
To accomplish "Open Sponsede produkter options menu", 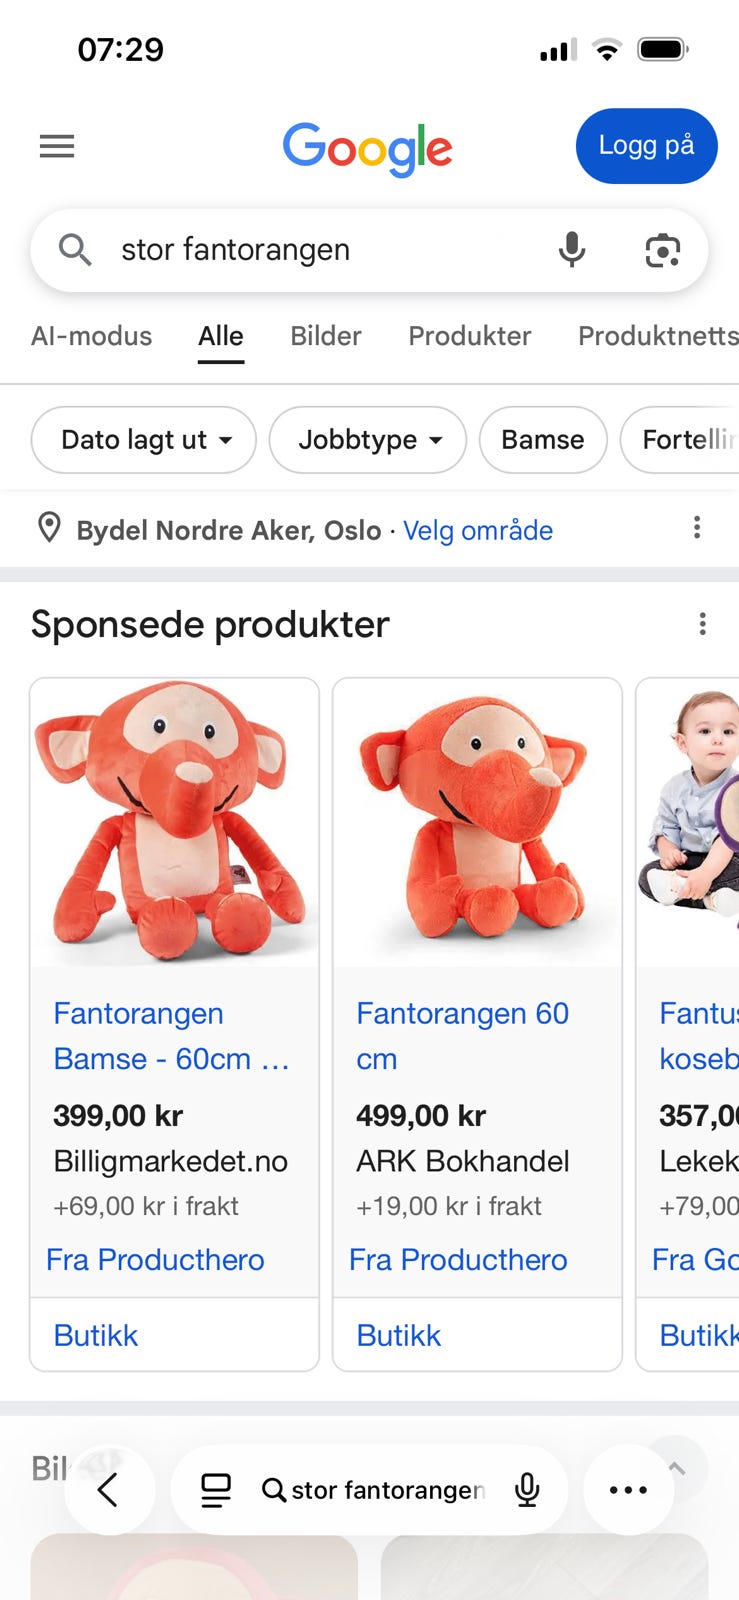I will point(703,624).
